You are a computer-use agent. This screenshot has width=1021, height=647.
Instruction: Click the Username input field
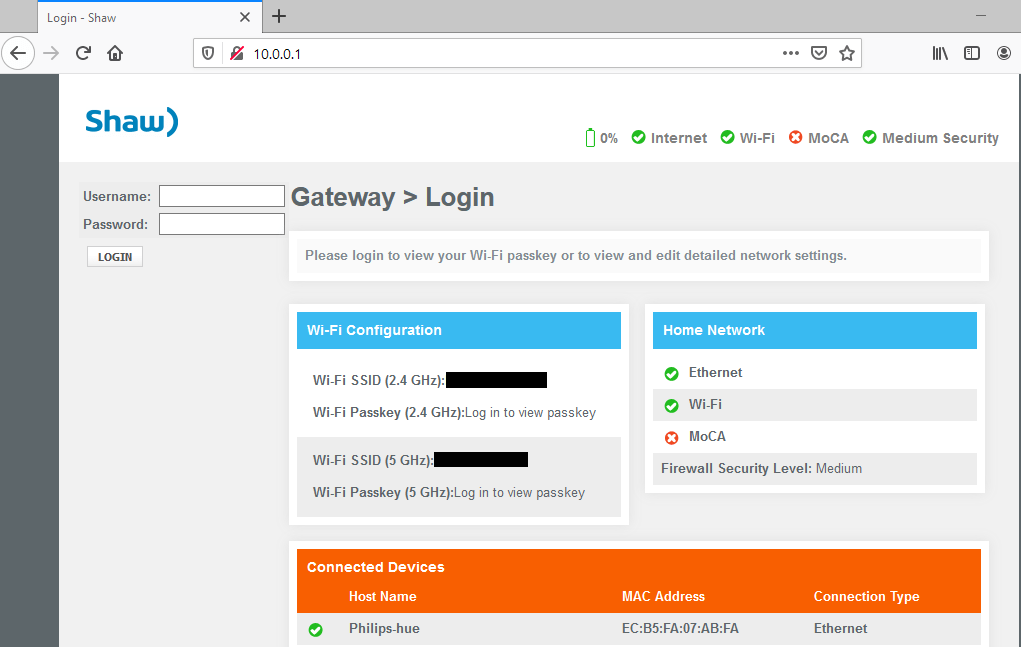click(x=222, y=196)
